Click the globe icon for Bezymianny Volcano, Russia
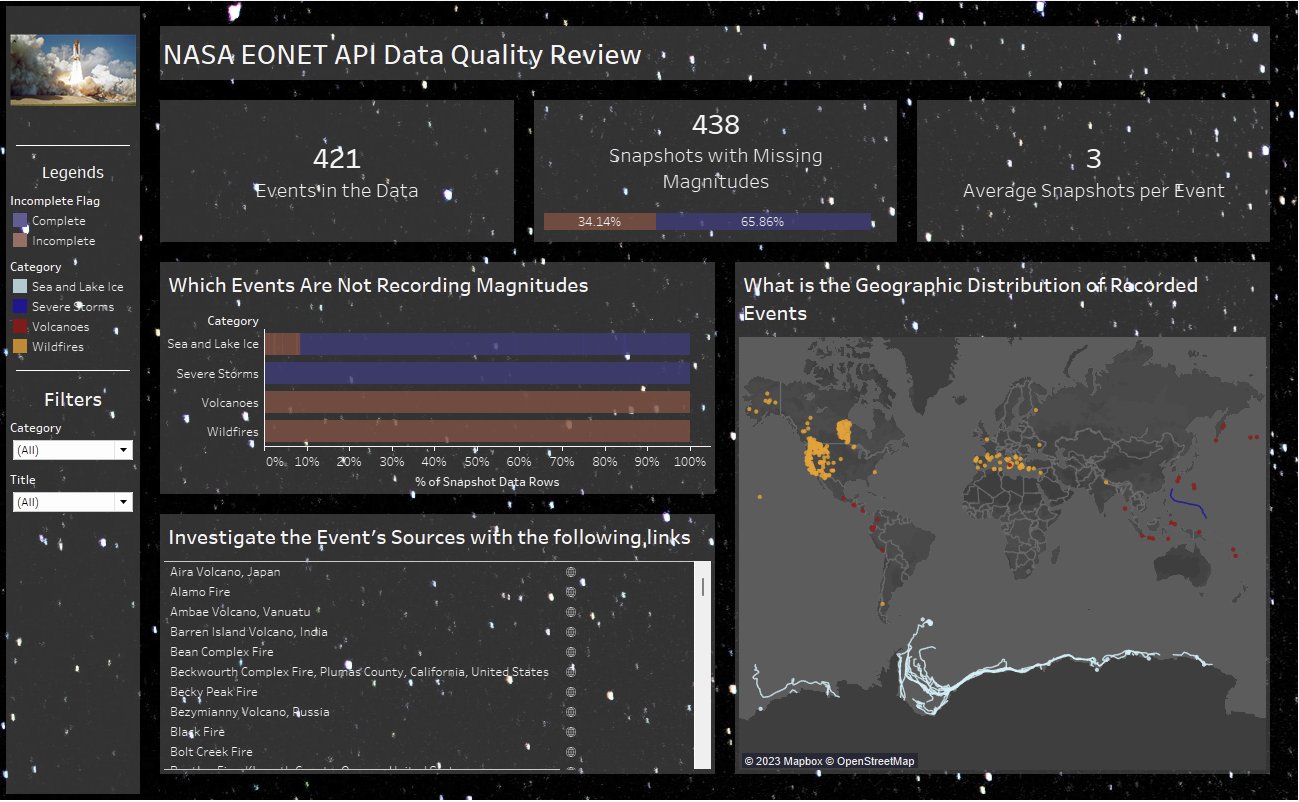 point(571,712)
